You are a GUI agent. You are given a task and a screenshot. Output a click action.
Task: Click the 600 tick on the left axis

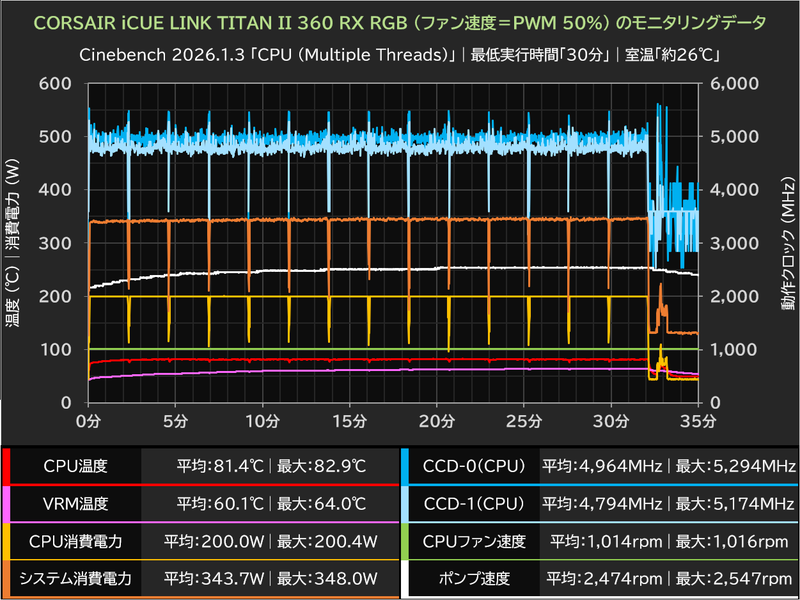[x=55, y=84]
